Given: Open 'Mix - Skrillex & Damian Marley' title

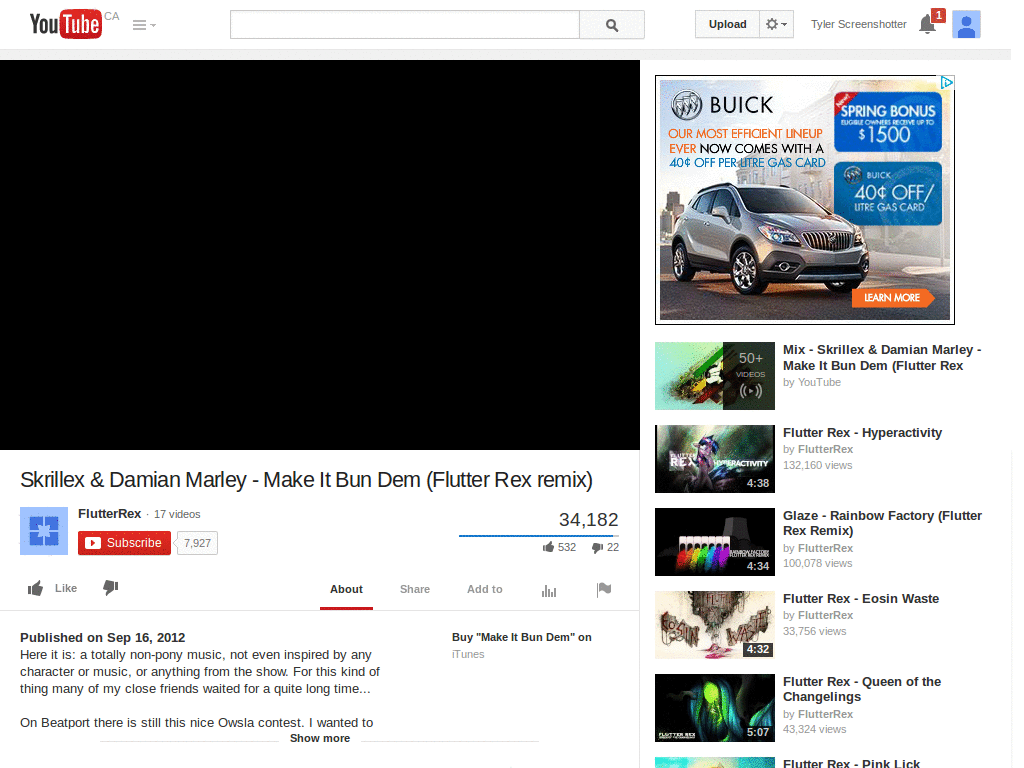Looking at the screenshot, I should point(882,358).
